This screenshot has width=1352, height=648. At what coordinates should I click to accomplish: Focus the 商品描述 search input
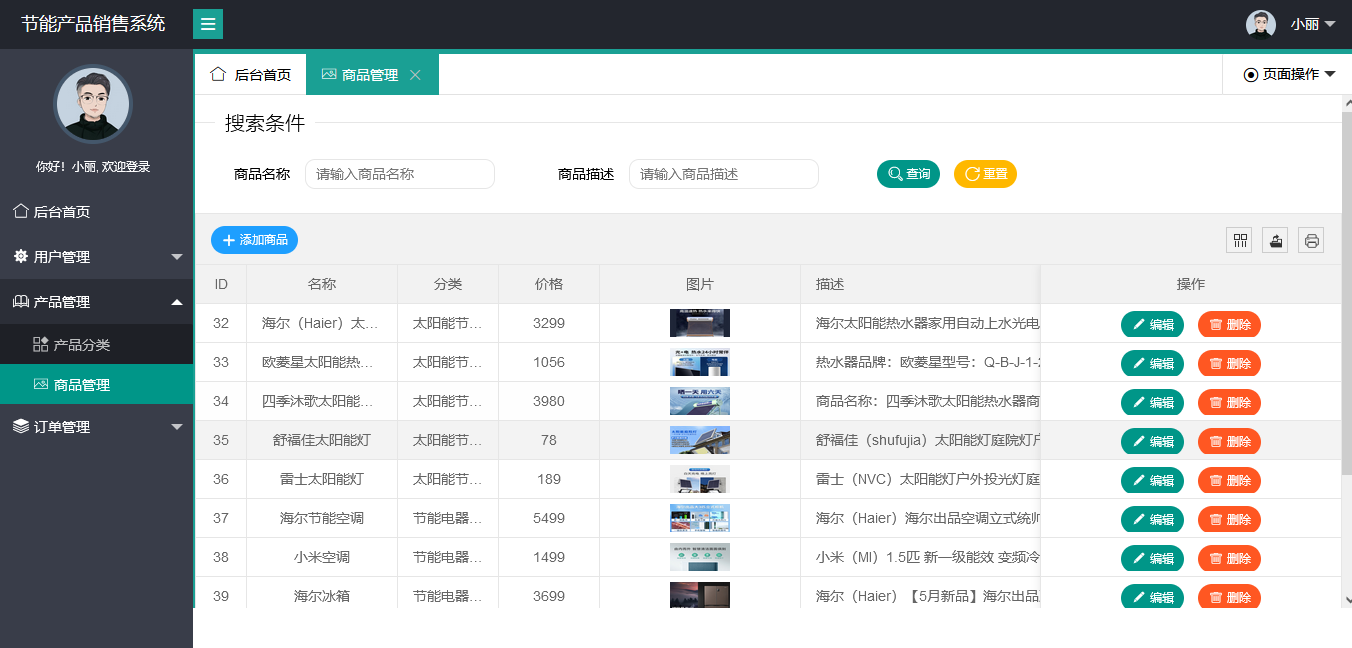click(x=724, y=174)
